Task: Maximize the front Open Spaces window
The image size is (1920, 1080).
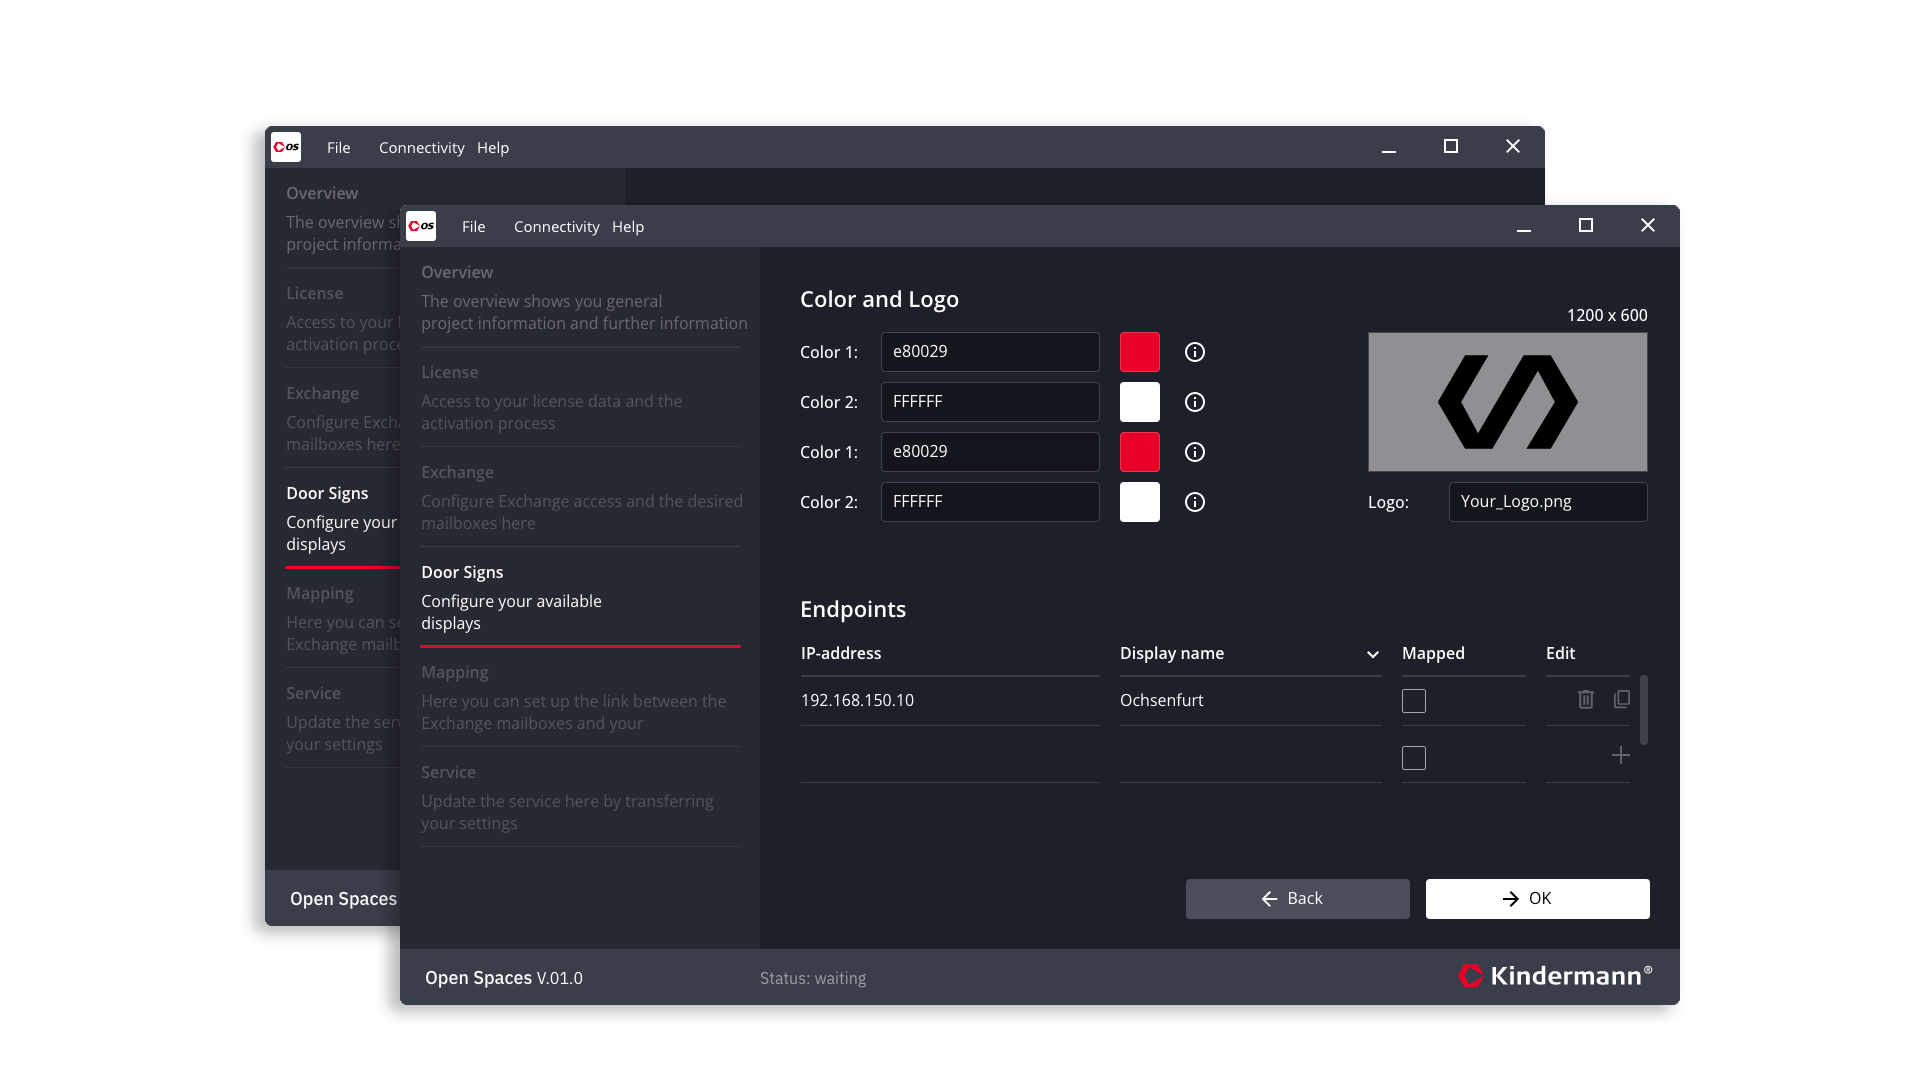Action: pos(1585,226)
